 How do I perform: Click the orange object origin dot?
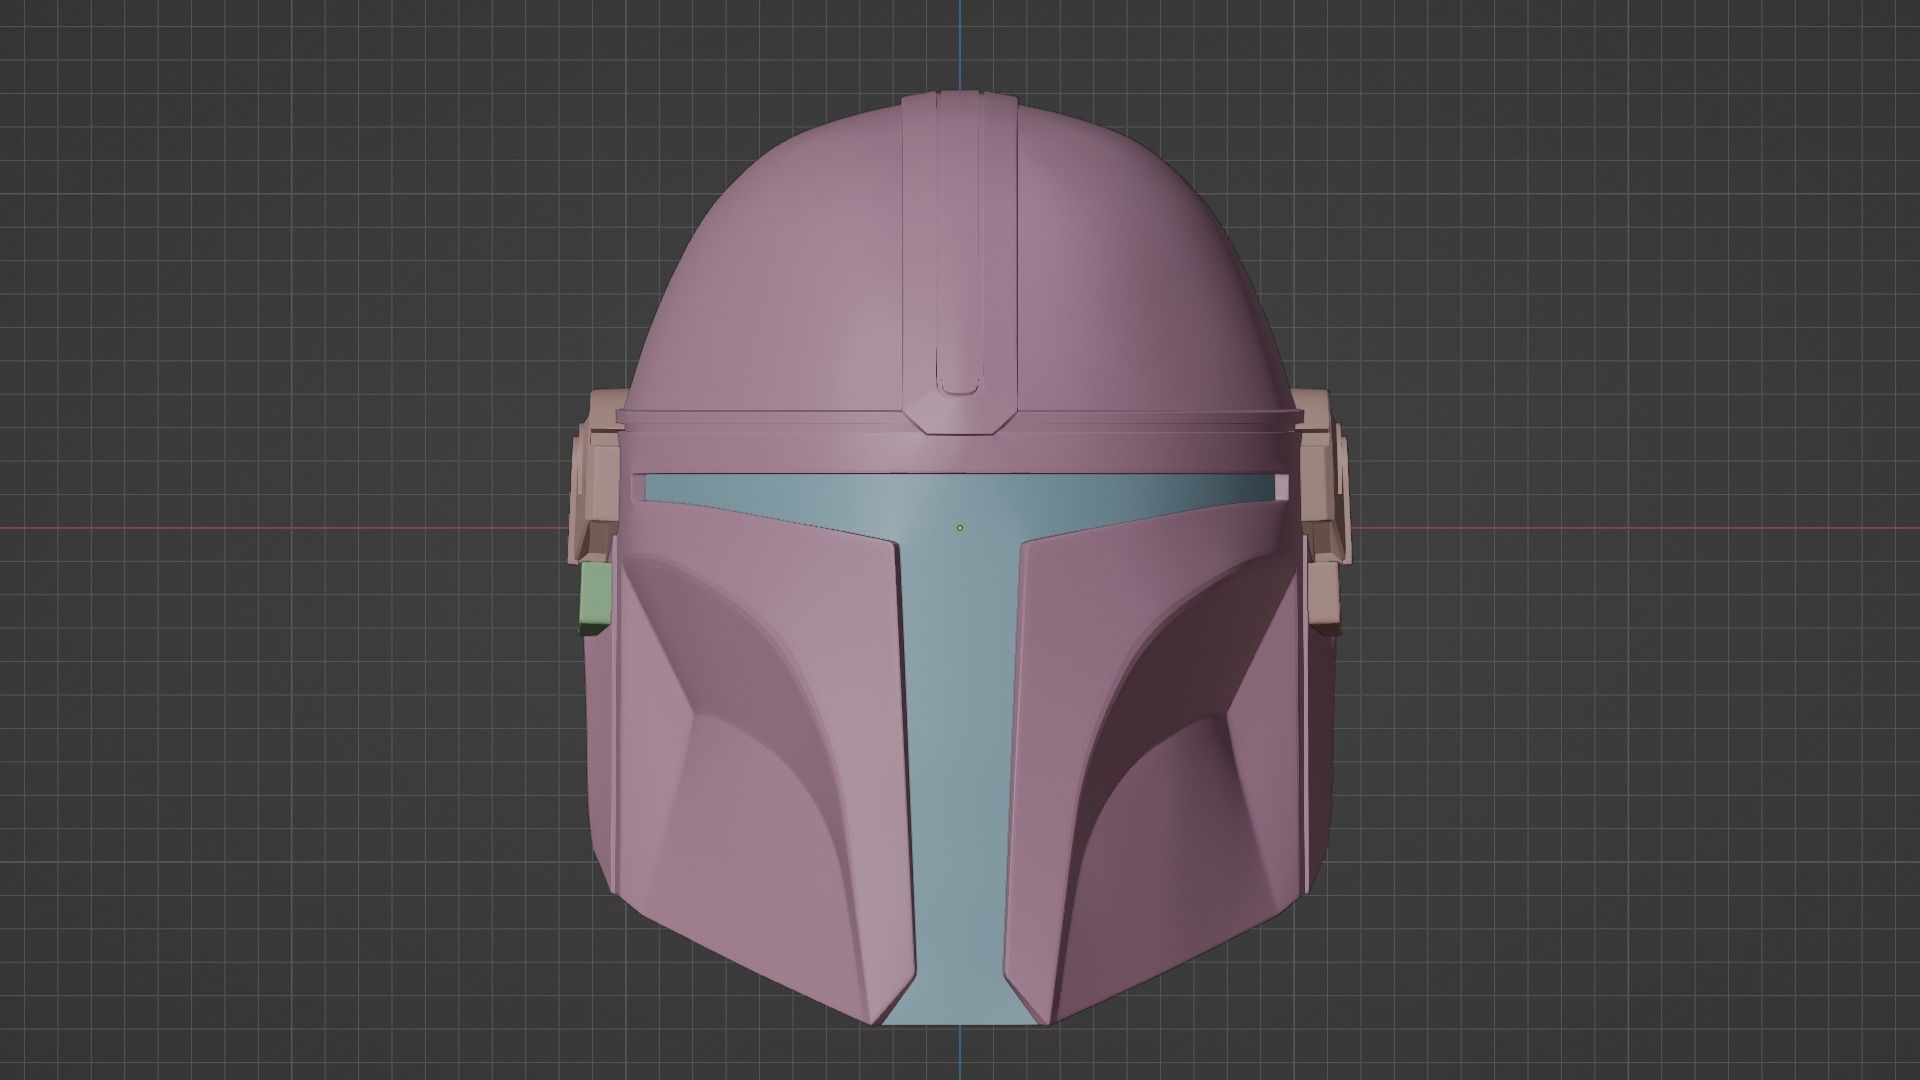pos(960,527)
